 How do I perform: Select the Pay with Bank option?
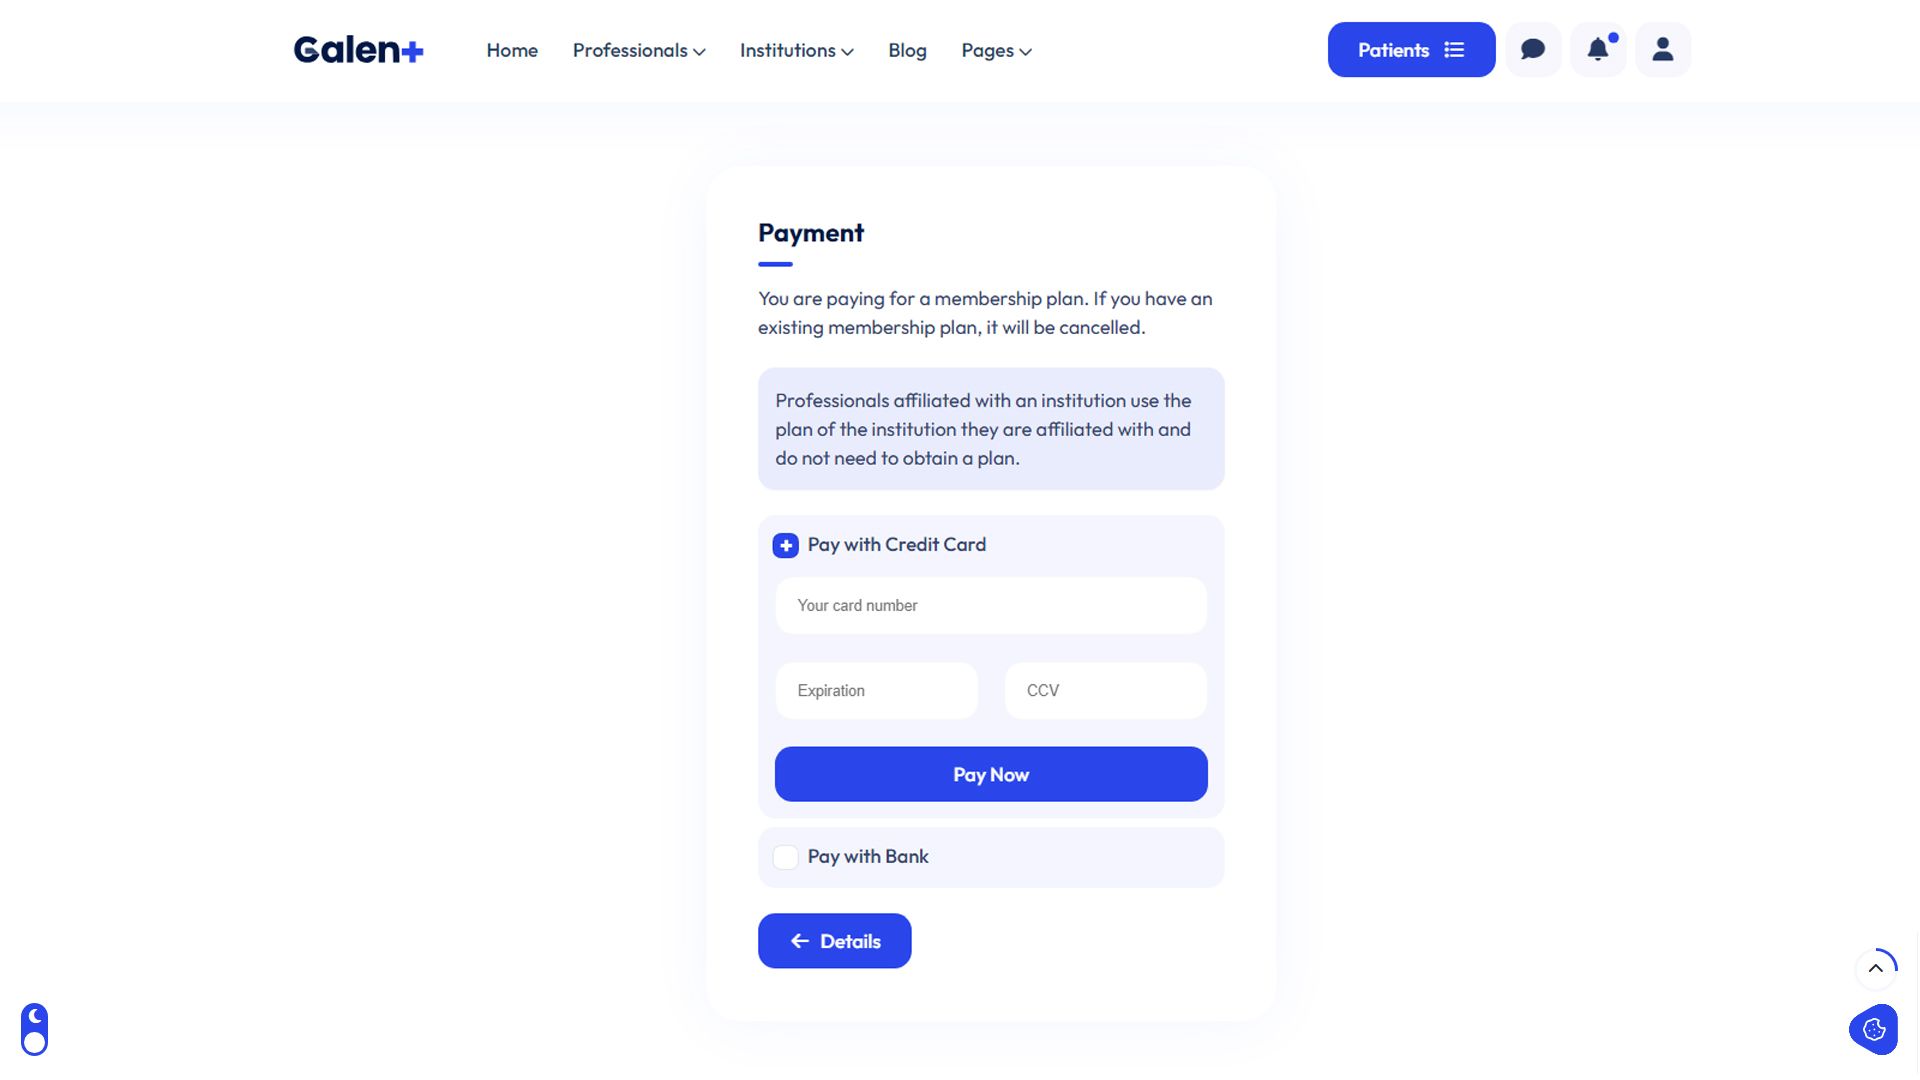tap(786, 857)
